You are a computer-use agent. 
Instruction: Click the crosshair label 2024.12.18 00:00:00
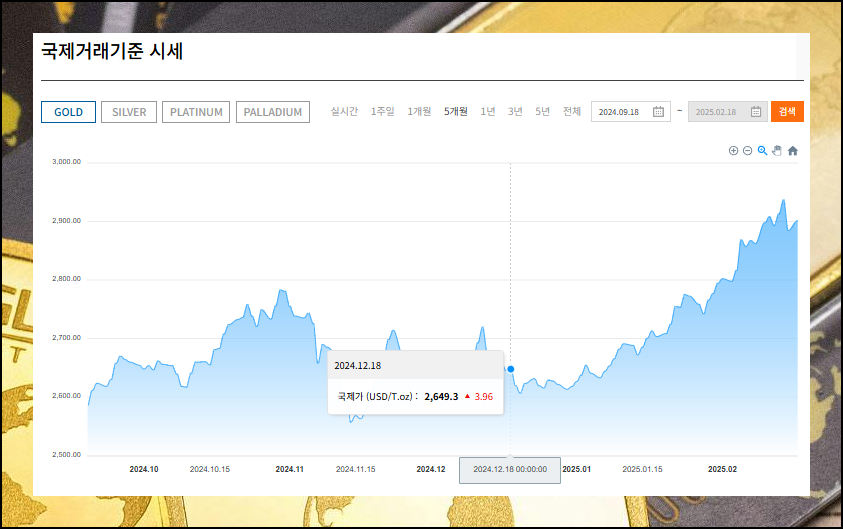(x=510, y=470)
